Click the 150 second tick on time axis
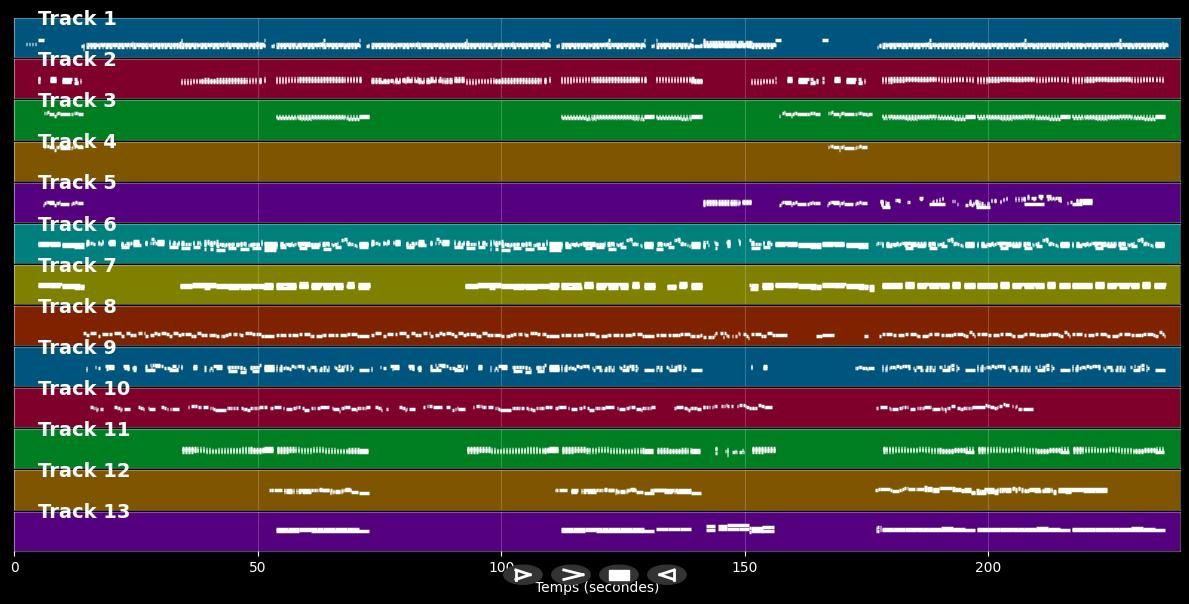The width and height of the screenshot is (1189, 604). click(745, 567)
